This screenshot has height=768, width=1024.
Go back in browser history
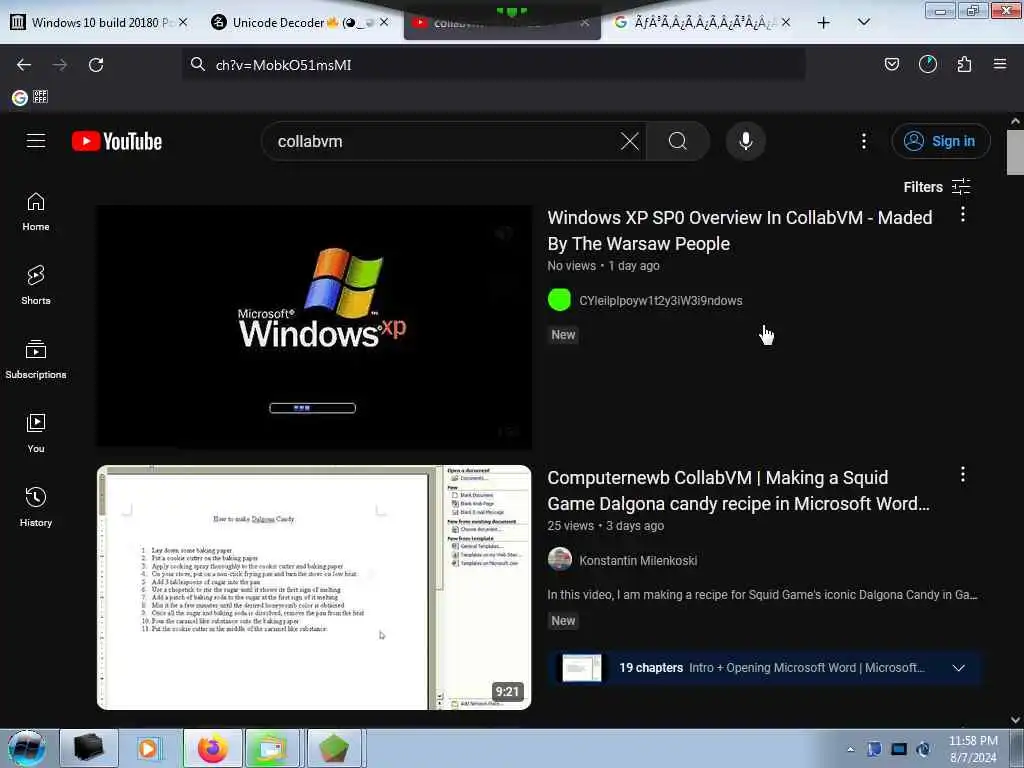point(24,65)
